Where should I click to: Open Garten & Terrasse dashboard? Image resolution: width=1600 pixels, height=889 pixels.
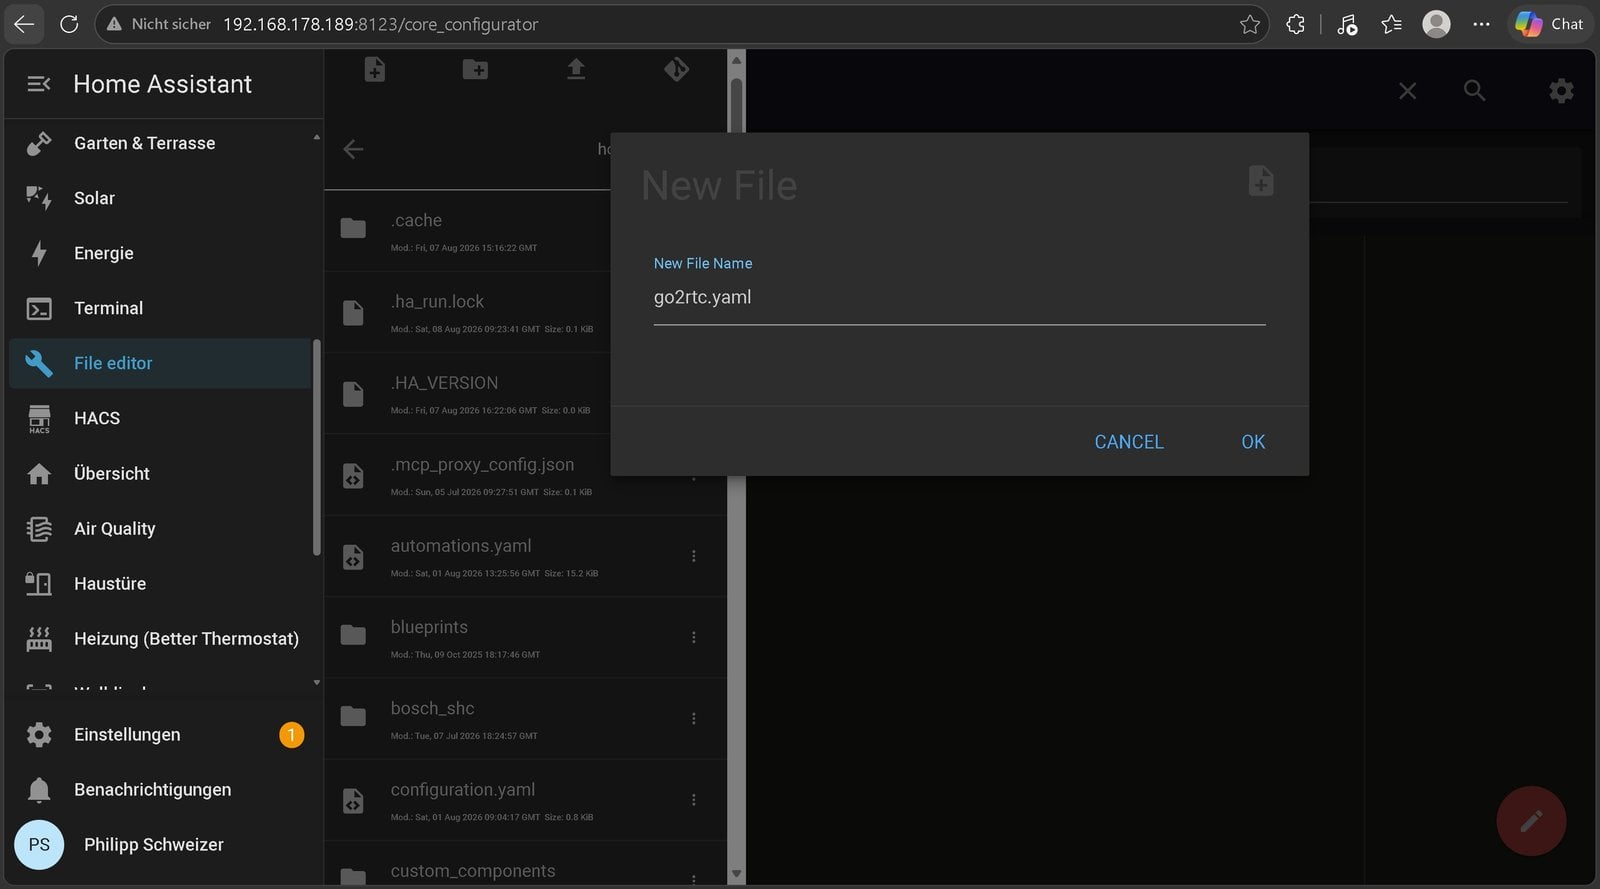[160, 143]
